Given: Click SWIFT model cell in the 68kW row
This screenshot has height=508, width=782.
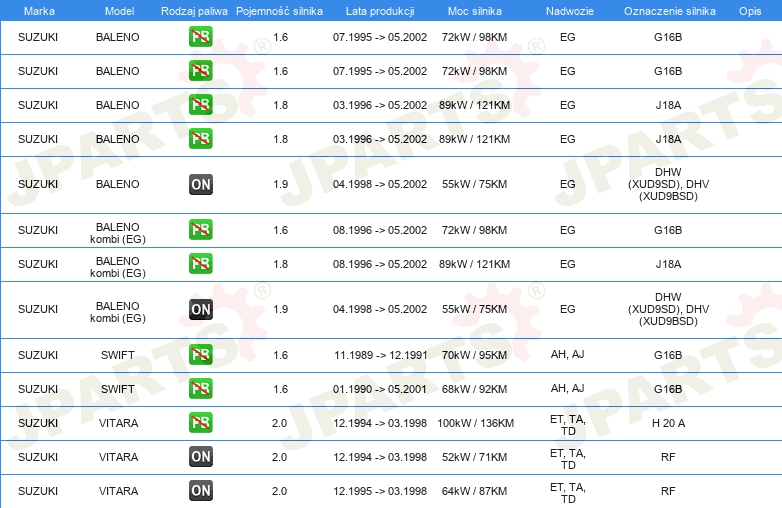Looking at the screenshot, I should pos(118,389).
